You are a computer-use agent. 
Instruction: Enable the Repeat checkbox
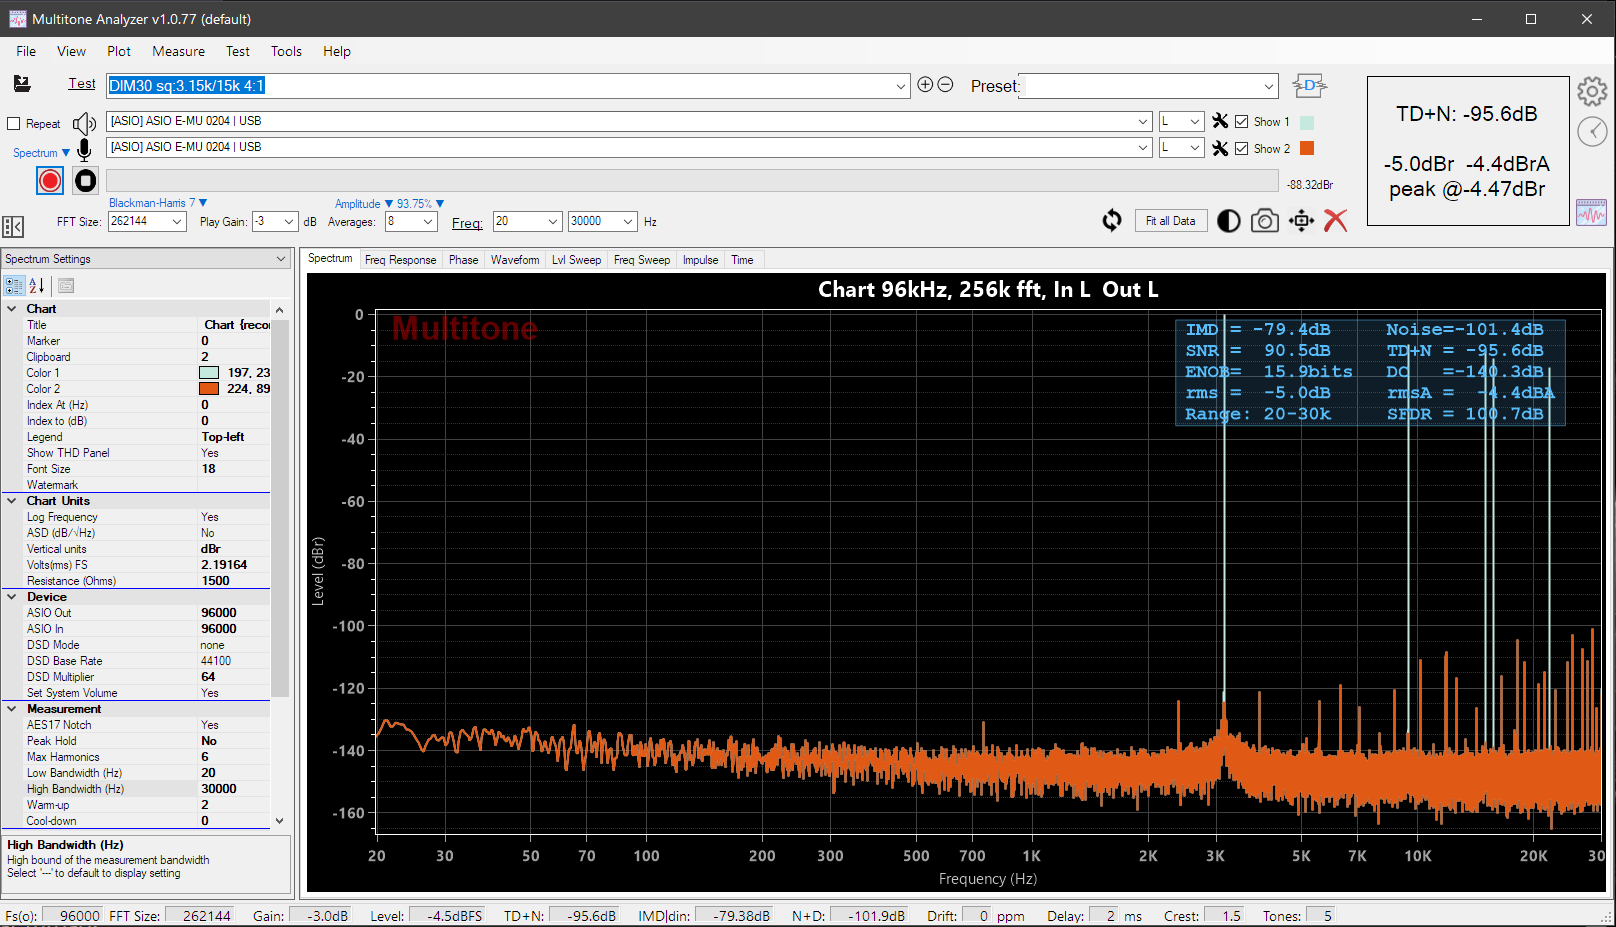14,124
